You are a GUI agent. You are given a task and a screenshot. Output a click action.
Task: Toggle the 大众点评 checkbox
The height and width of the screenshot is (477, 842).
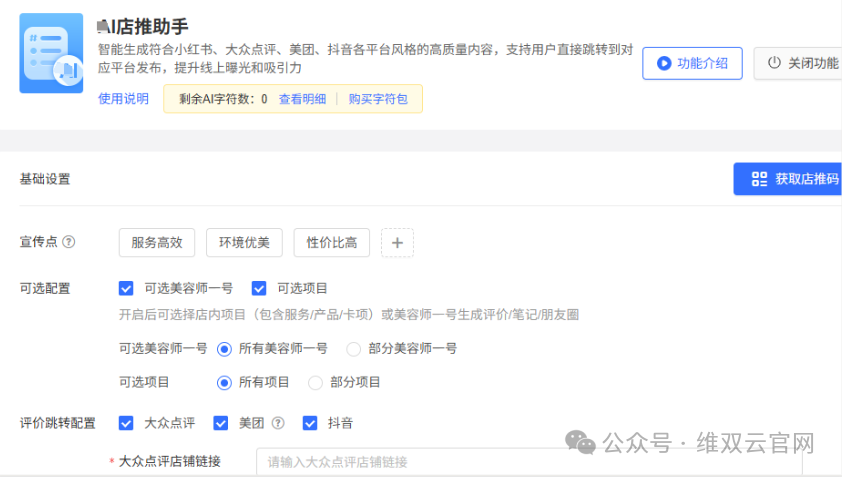point(126,423)
